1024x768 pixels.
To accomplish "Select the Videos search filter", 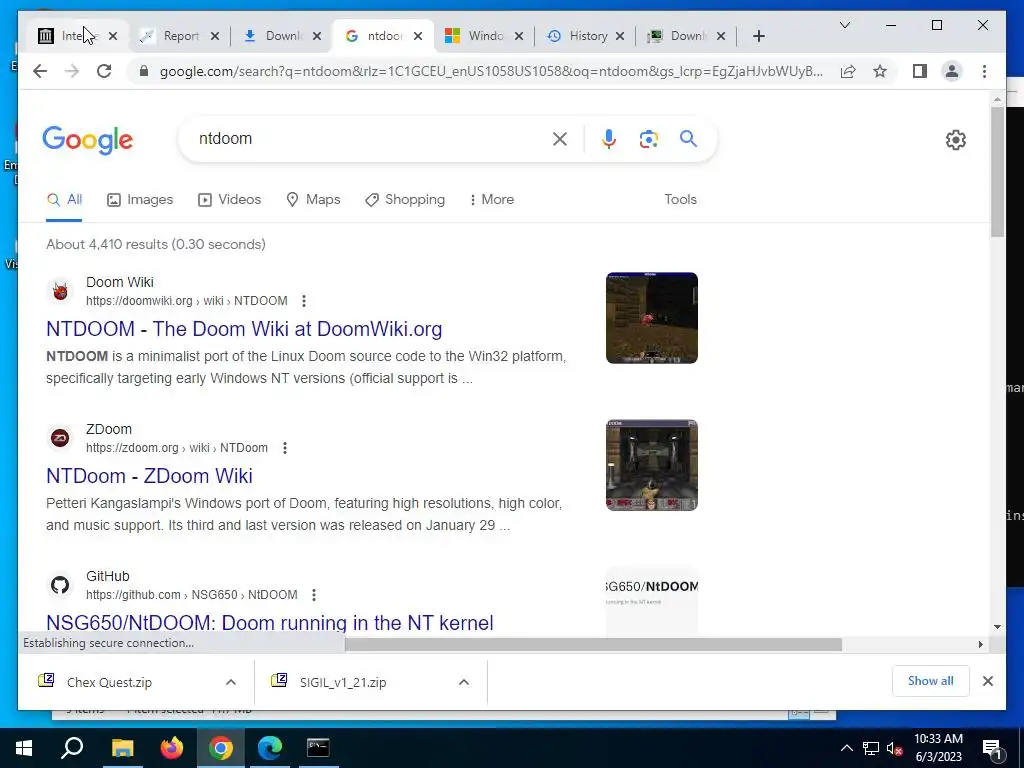I will point(229,200).
